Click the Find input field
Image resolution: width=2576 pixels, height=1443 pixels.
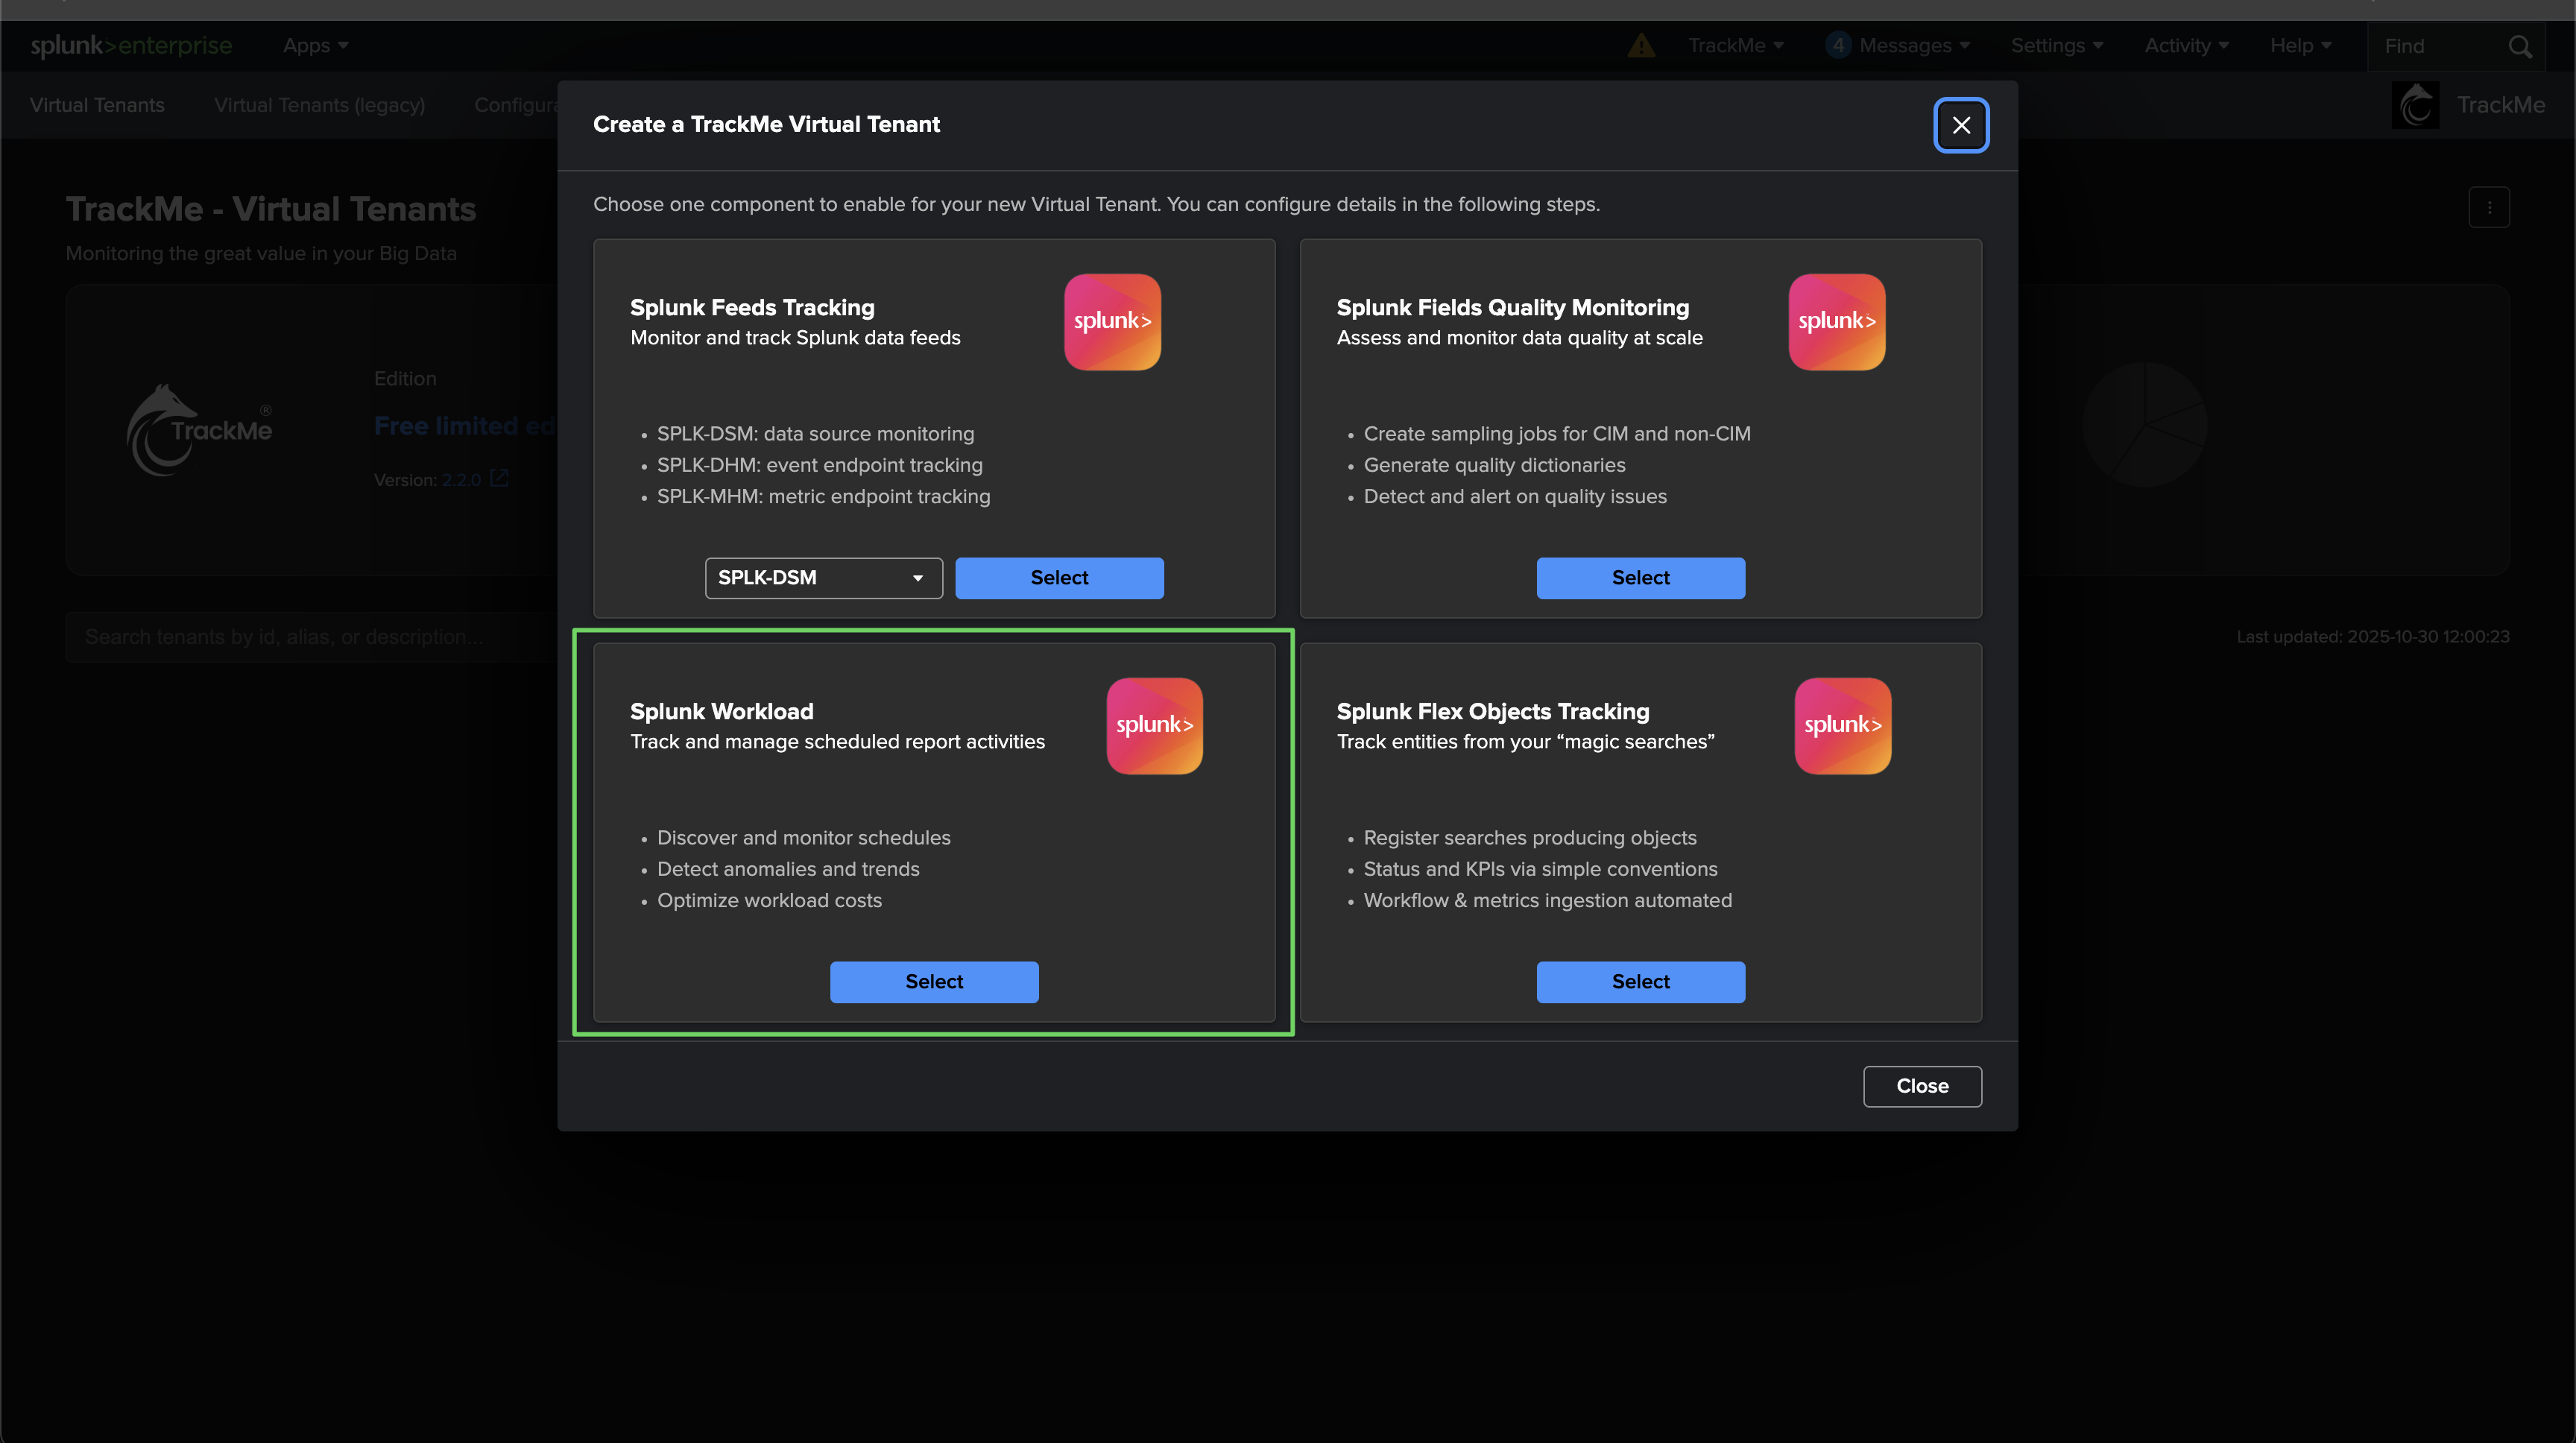2435,46
